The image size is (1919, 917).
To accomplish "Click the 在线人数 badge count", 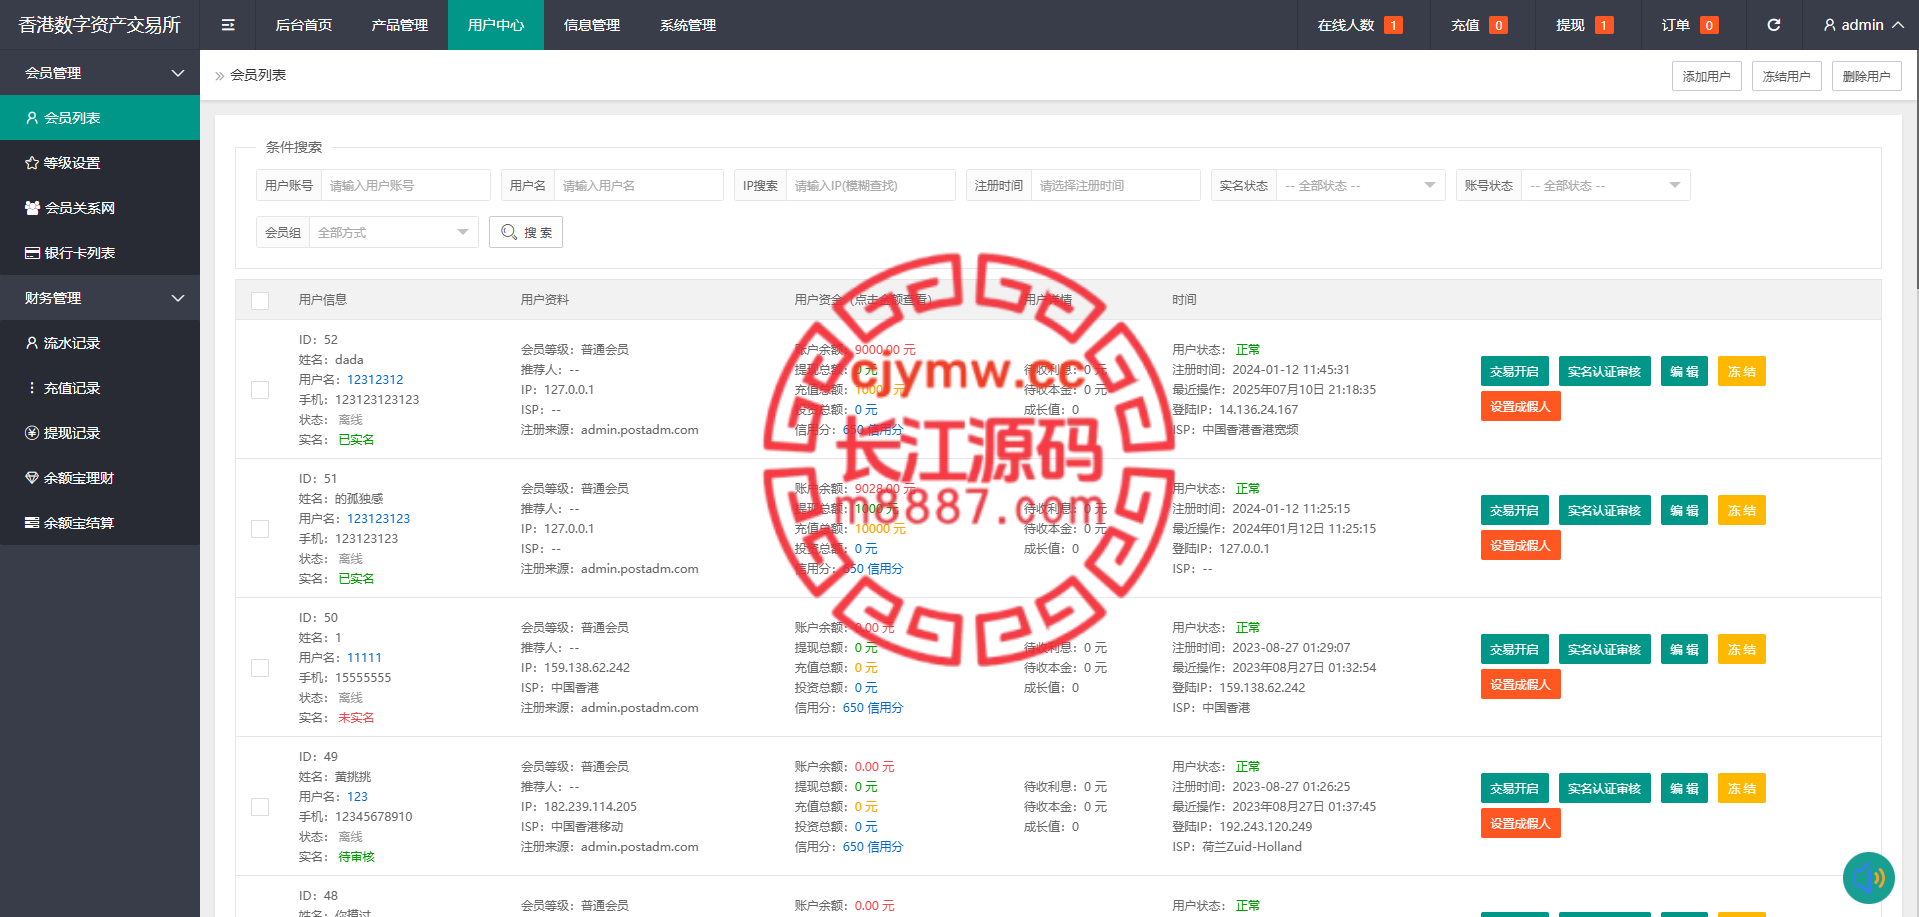I will pyautogui.click(x=1393, y=25).
